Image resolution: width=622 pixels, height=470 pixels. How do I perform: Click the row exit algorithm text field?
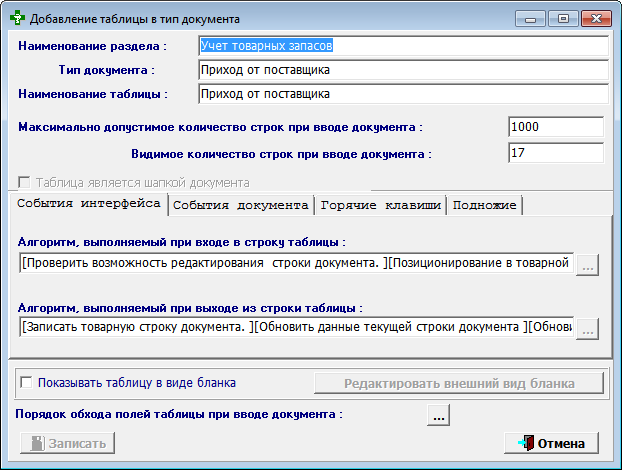tap(296, 327)
